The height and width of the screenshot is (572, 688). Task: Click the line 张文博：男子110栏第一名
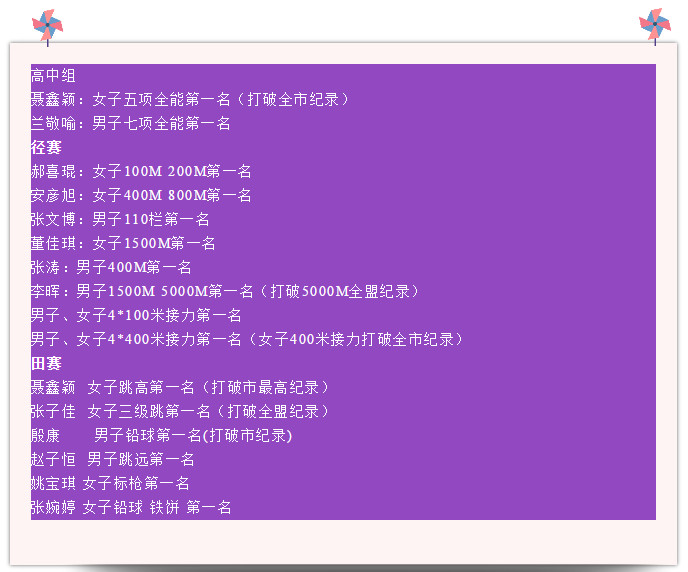coord(120,219)
